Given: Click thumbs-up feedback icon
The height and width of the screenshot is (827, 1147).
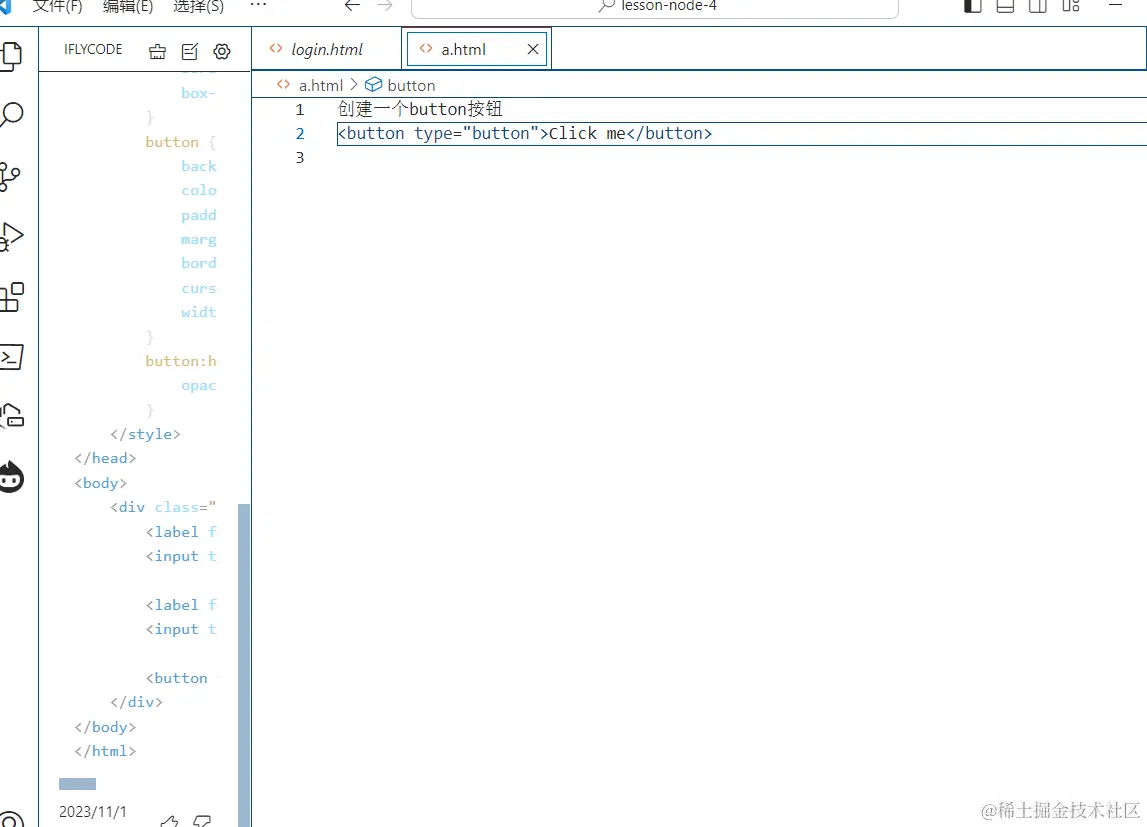Looking at the screenshot, I should pos(169,820).
